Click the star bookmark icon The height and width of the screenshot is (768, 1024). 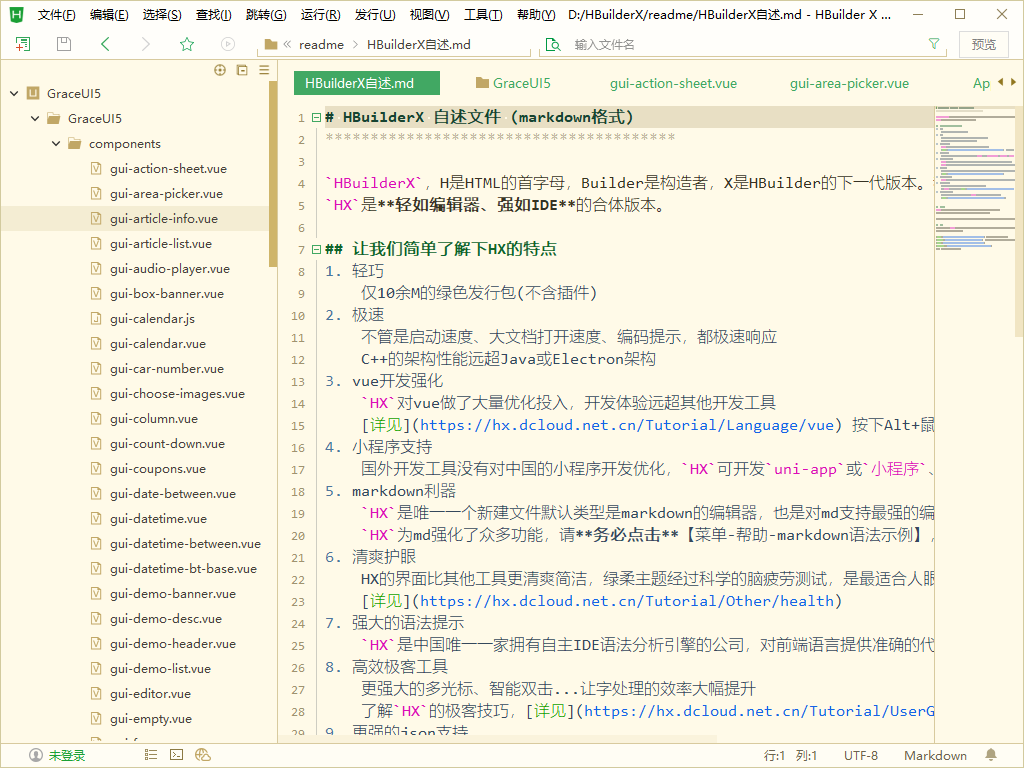point(187,44)
